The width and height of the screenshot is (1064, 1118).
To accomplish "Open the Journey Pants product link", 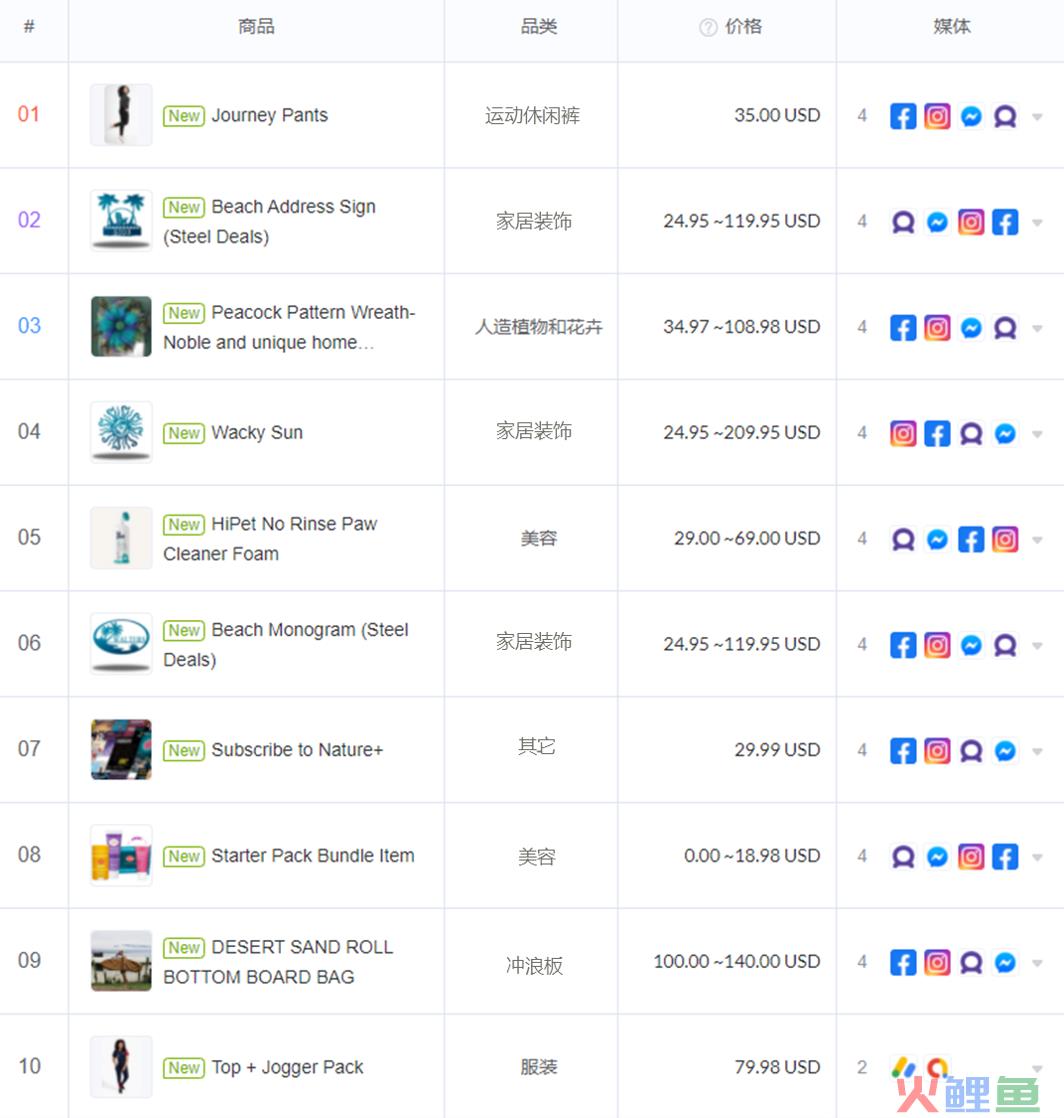I will [270, 116].
